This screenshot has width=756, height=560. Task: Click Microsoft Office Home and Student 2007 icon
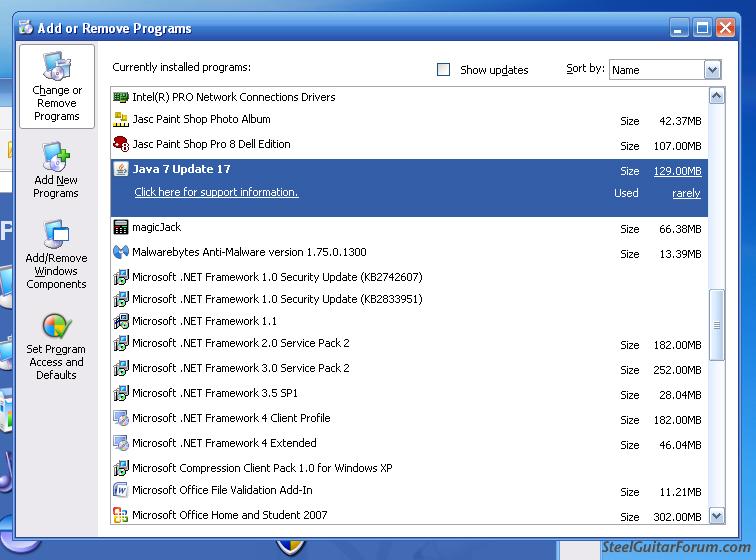tap(121, 515)
